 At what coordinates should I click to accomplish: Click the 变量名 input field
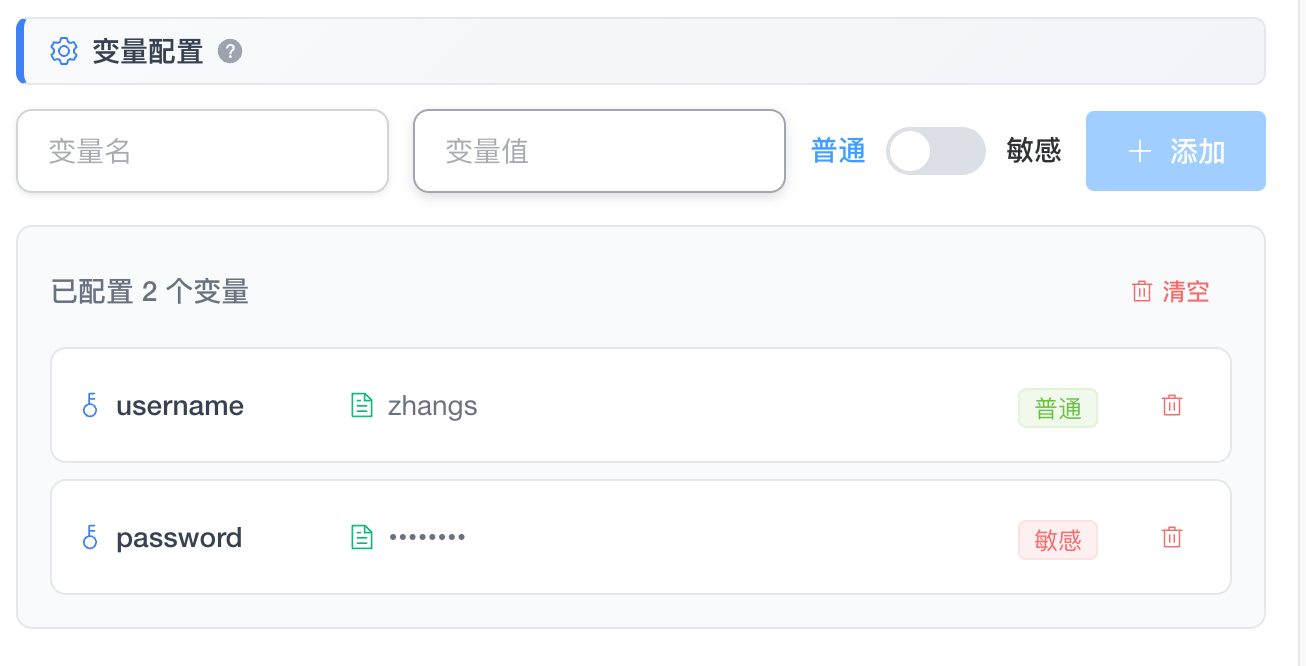[x=200, y=151]
